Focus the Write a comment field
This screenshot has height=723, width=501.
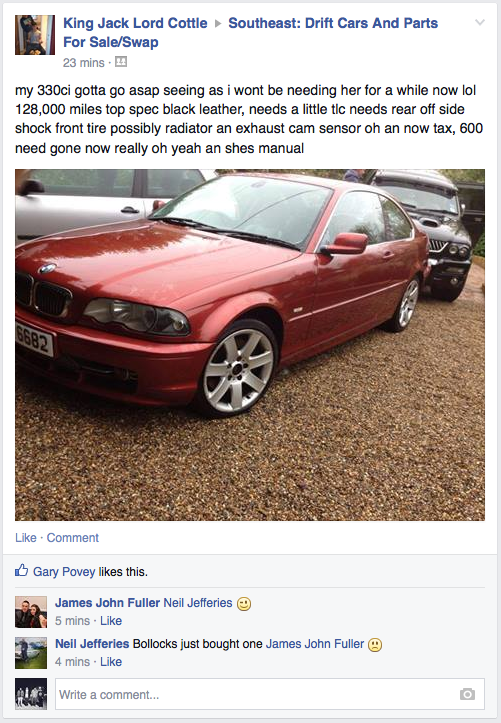click(x=270, y=694)
